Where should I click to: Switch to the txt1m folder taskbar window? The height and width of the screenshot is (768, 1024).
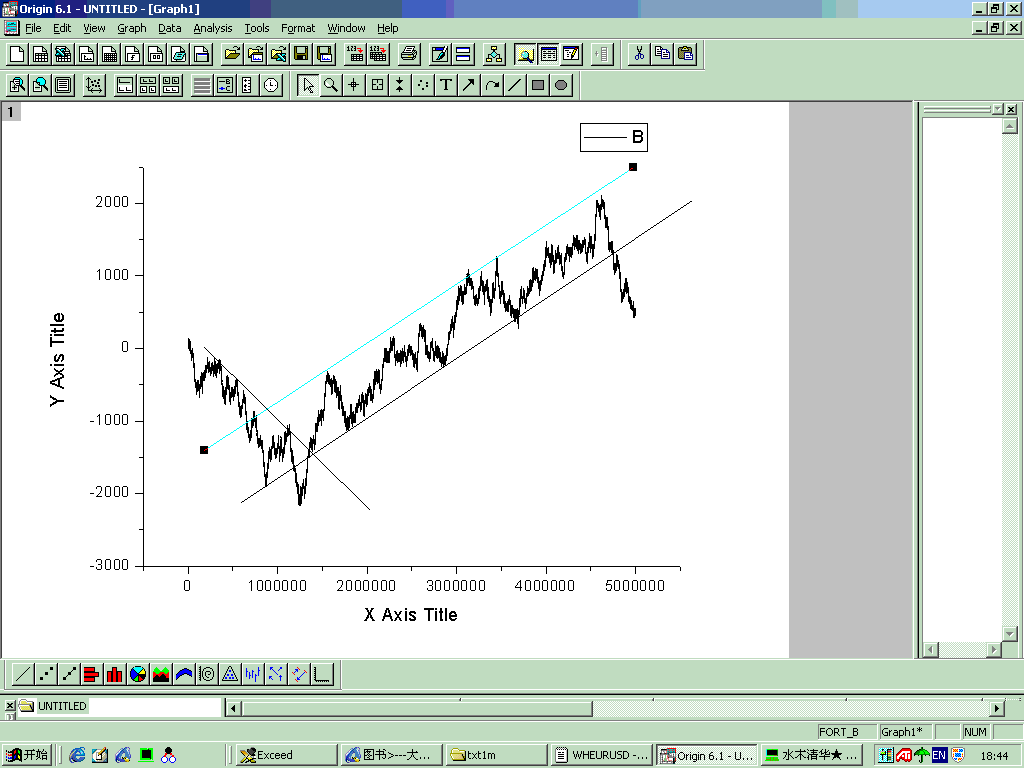pyautogui.click(x=495, y=755)
